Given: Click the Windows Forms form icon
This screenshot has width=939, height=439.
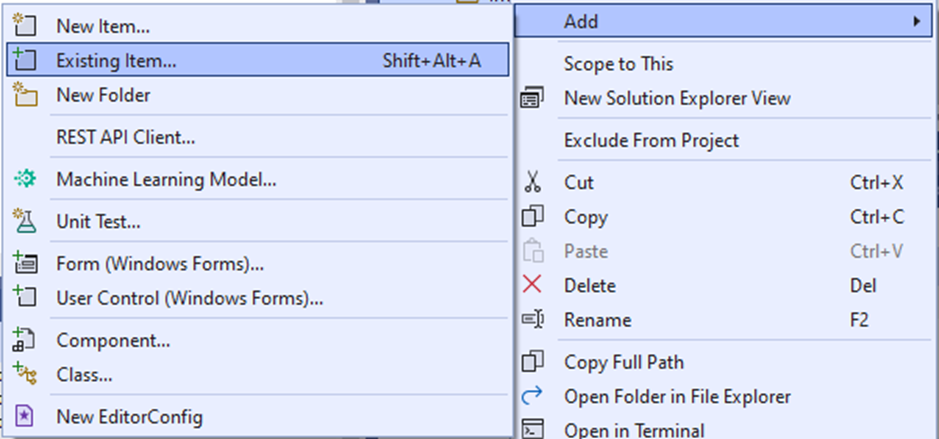Looking at the screenshot, I should click(25, 263).
